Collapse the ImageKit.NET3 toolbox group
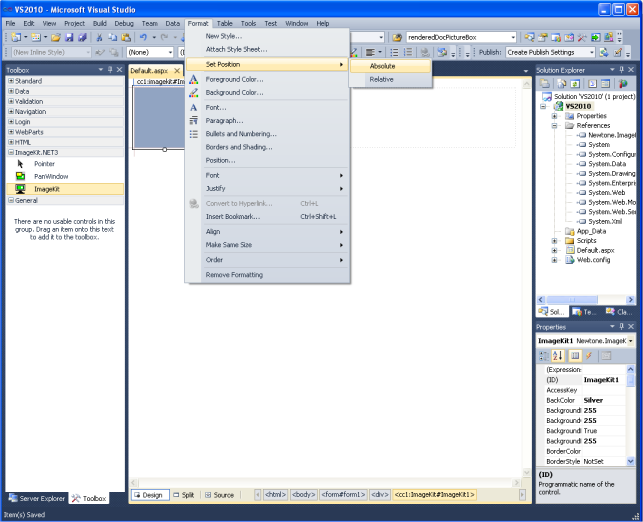This screenshot has height=522, width=643. [x=11, y=152]
